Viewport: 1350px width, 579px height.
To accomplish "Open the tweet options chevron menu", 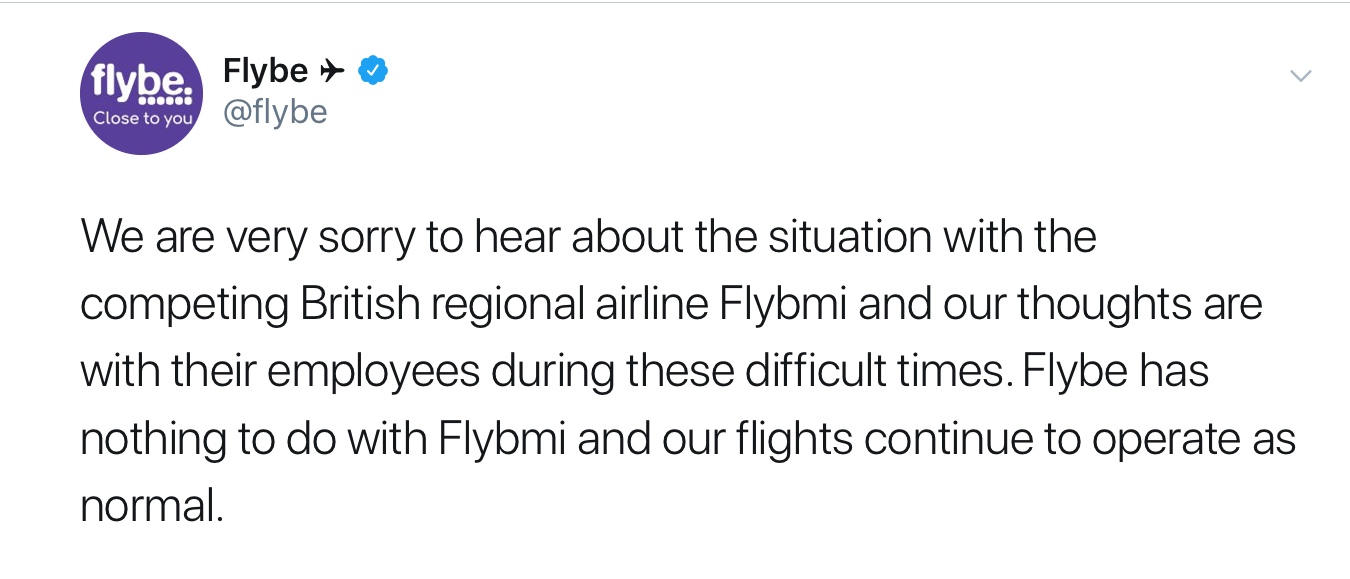I will pyautogui.click(x=1300, y=76).
